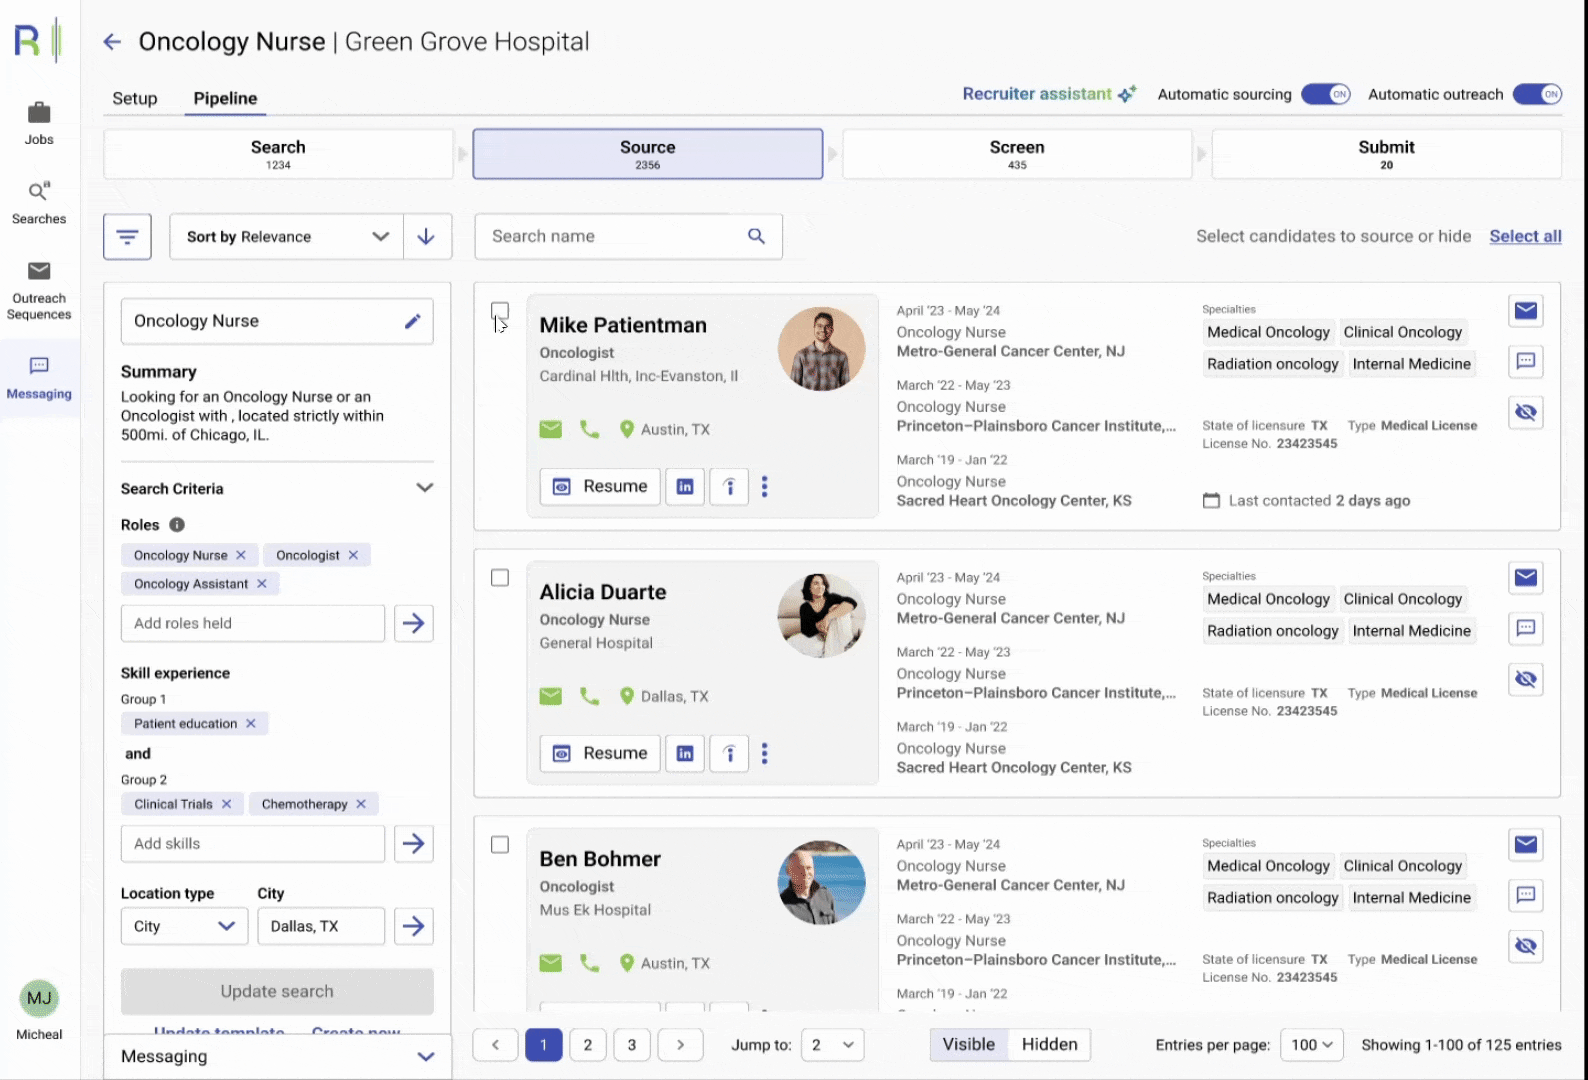Select Alicia Duarte's checkbox

coord(500,578)
